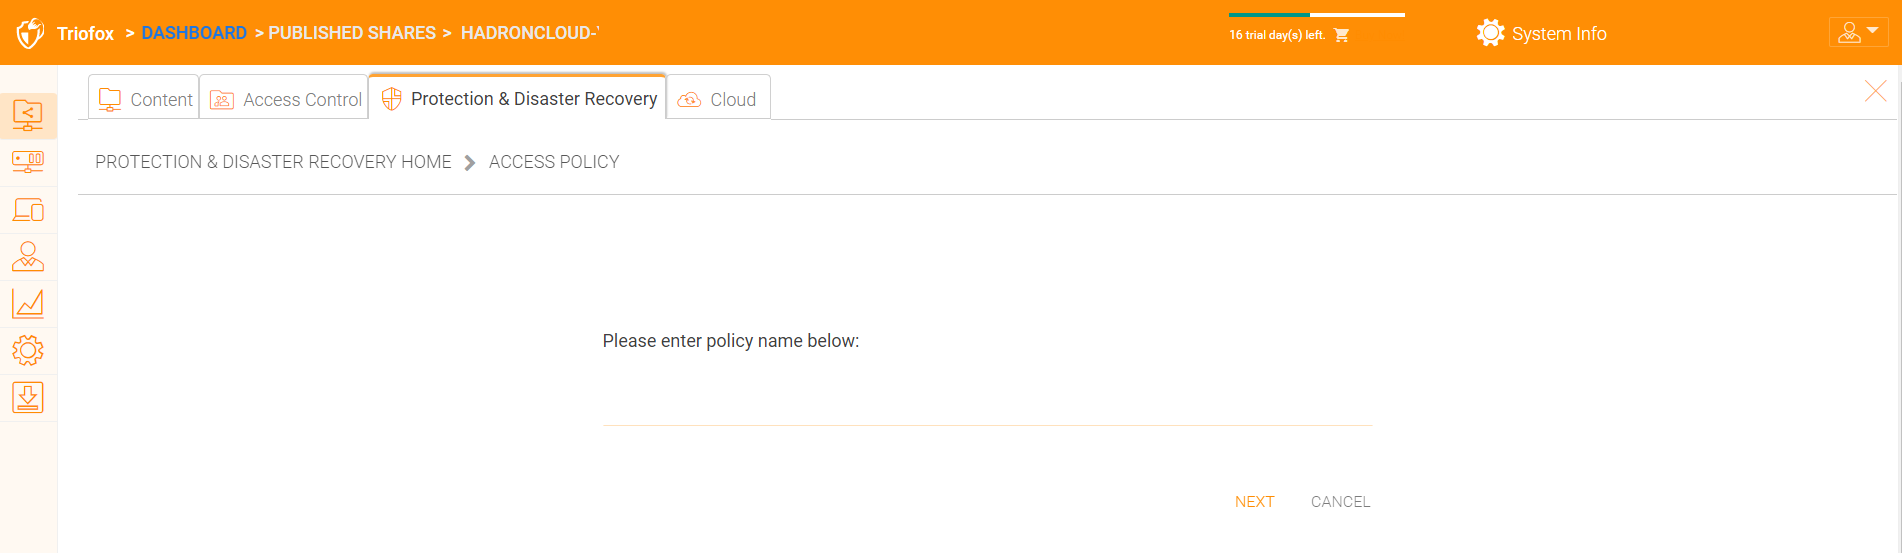Screen dimensions: 1902x553
Task: Switch to the Access Control tab
Action: click(x=285, y=98)
